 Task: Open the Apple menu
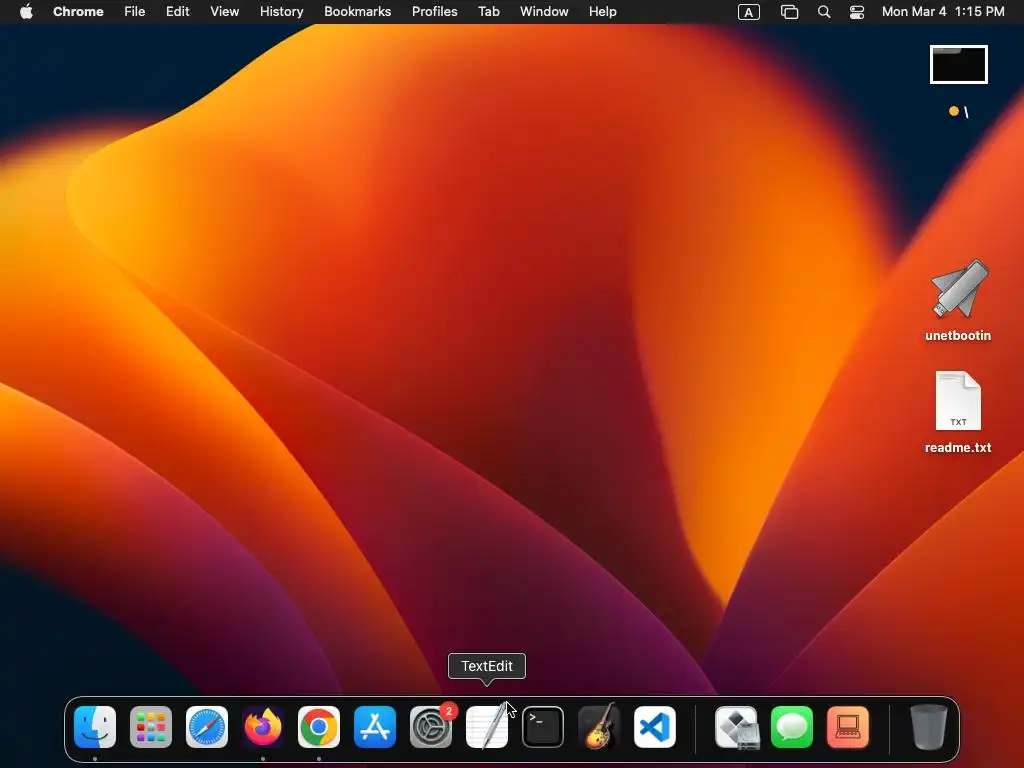[x=26, y=11]
